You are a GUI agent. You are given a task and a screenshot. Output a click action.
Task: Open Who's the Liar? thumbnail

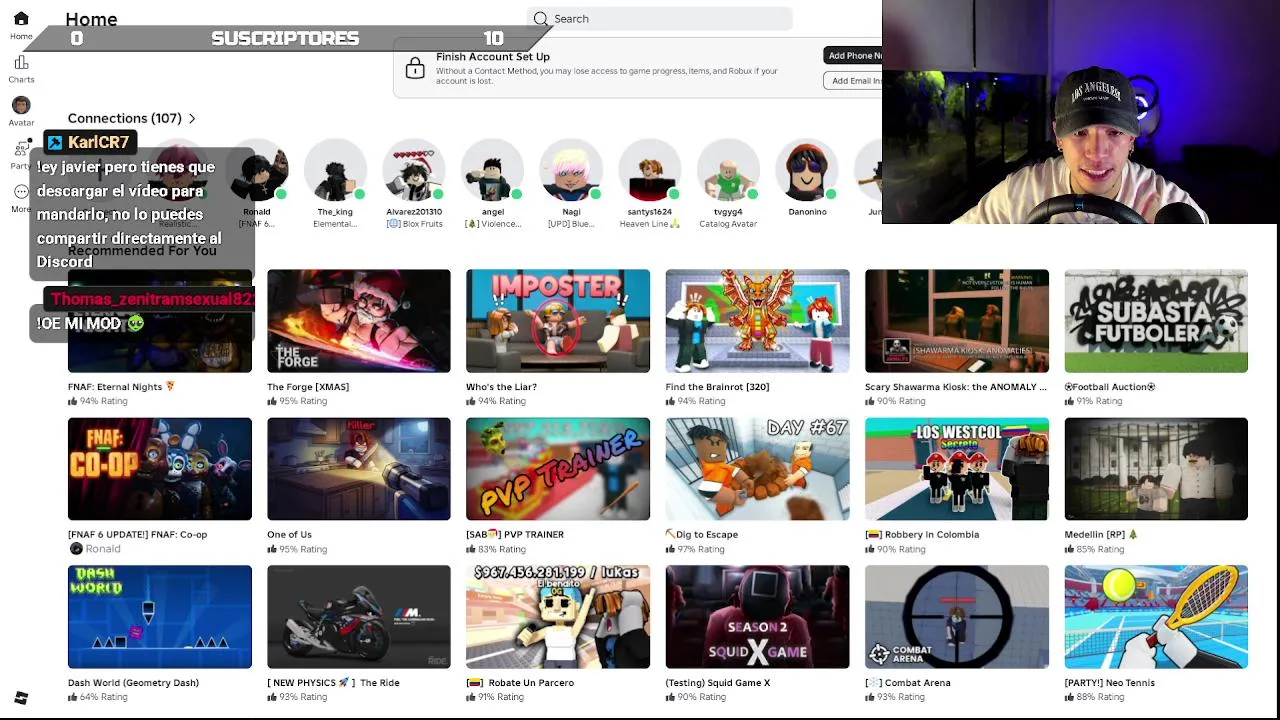click(x=558, y=321)
